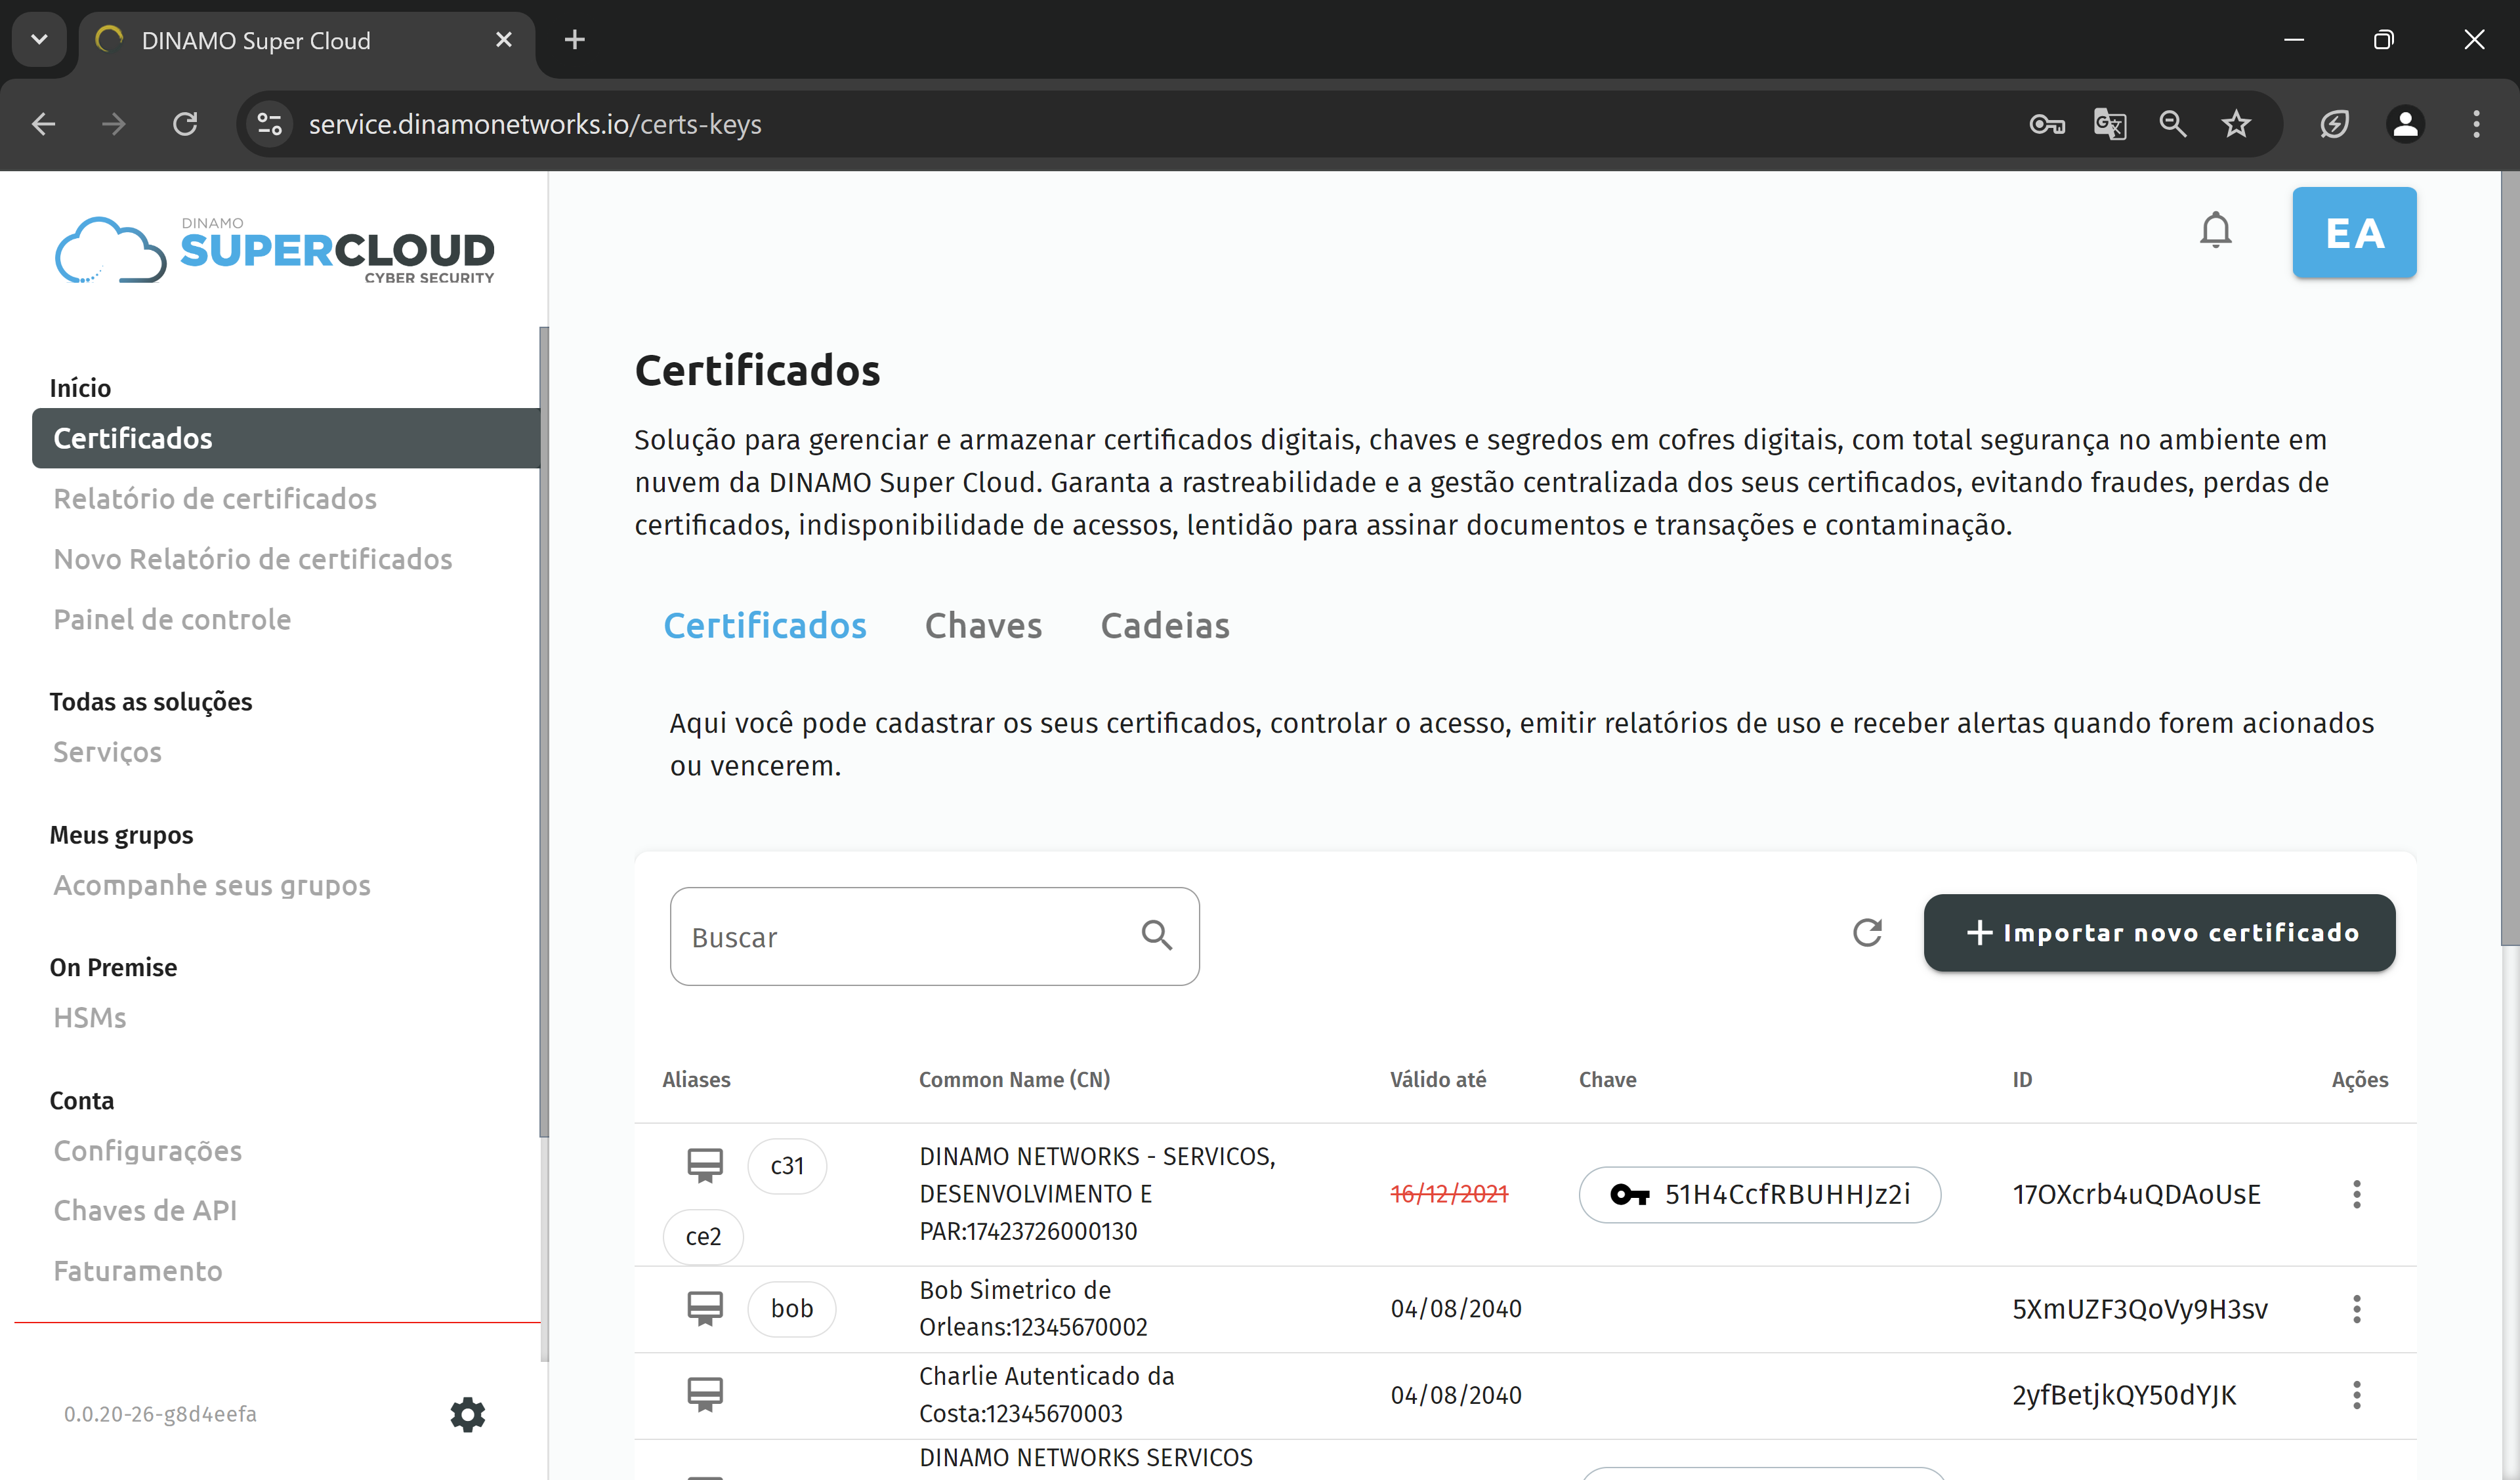The height and width of the screenshot is (1480, 2520).
Task: Click version text 0.0.20-26-g8d4eefa
Action: click(x=160, y=1414)
